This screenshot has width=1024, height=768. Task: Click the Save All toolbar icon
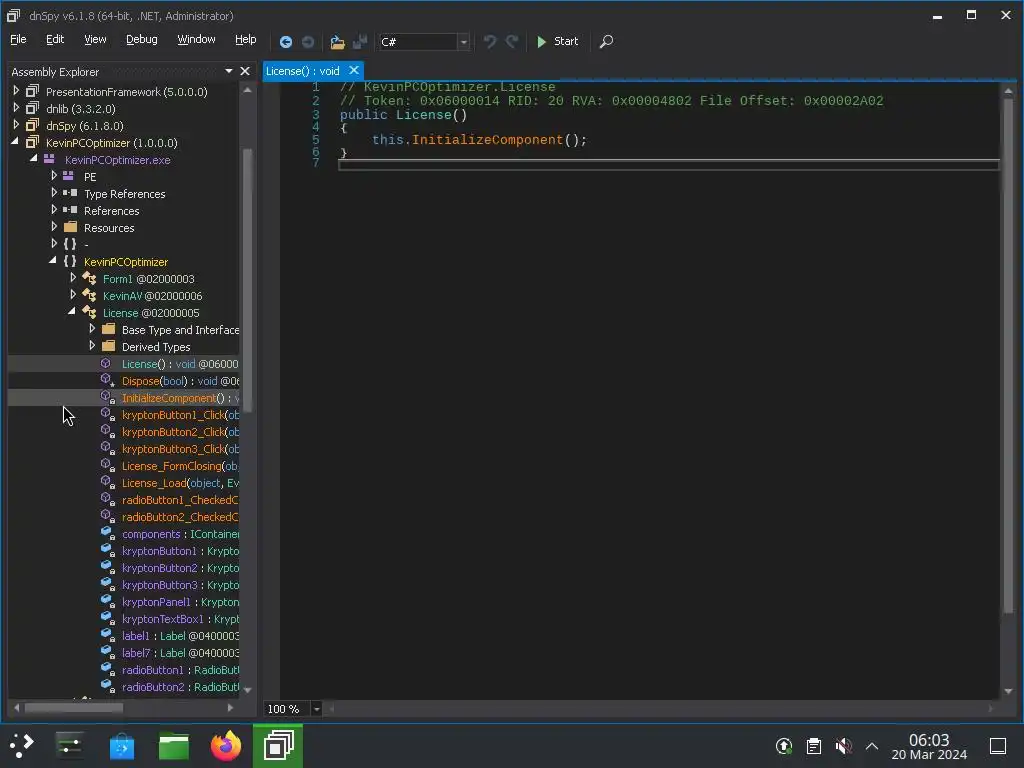click(360, 42)
